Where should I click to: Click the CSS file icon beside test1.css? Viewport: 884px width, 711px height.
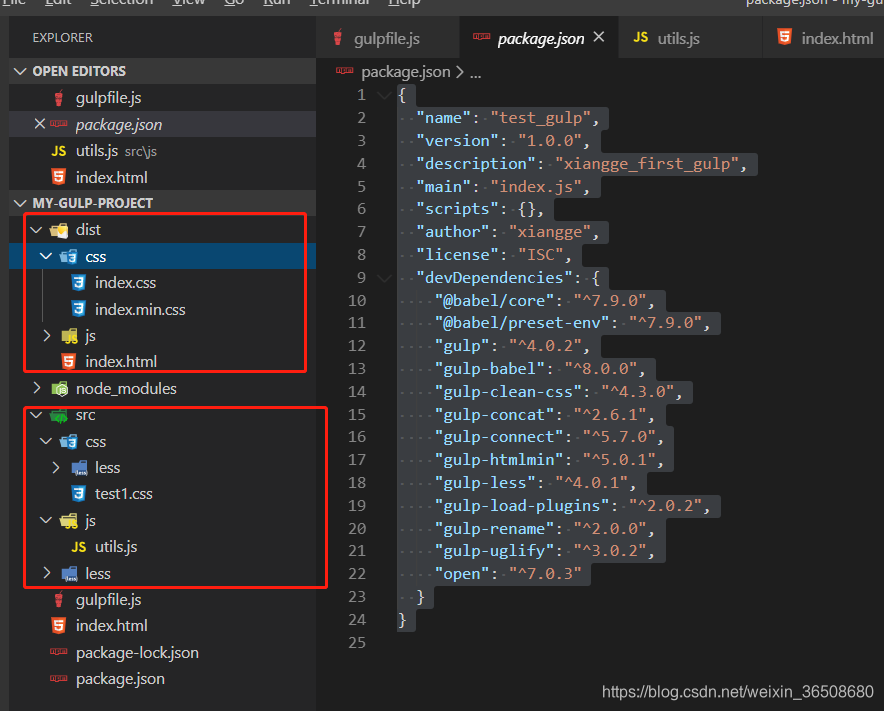(x=78, y=494)
